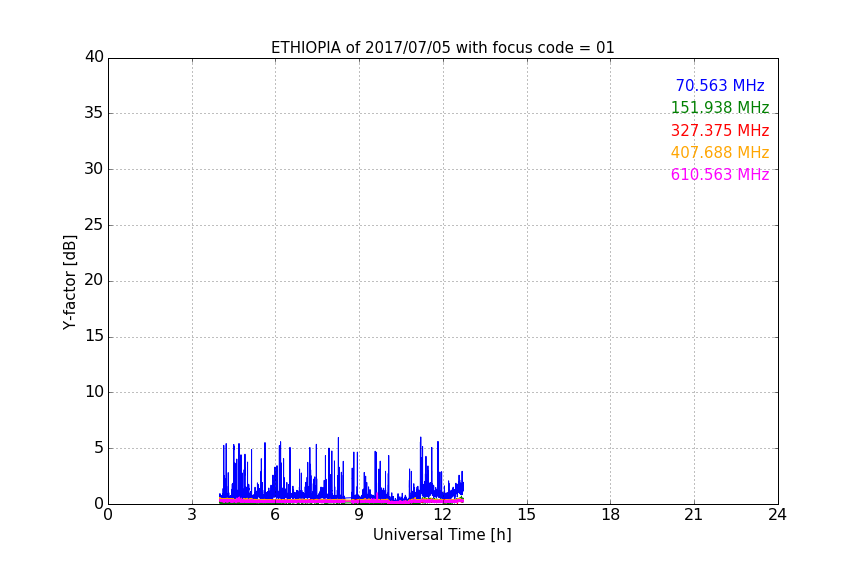Click x-axis tick value 21
The width and height of the screenshot is (864, 576).
click(694, 515)
